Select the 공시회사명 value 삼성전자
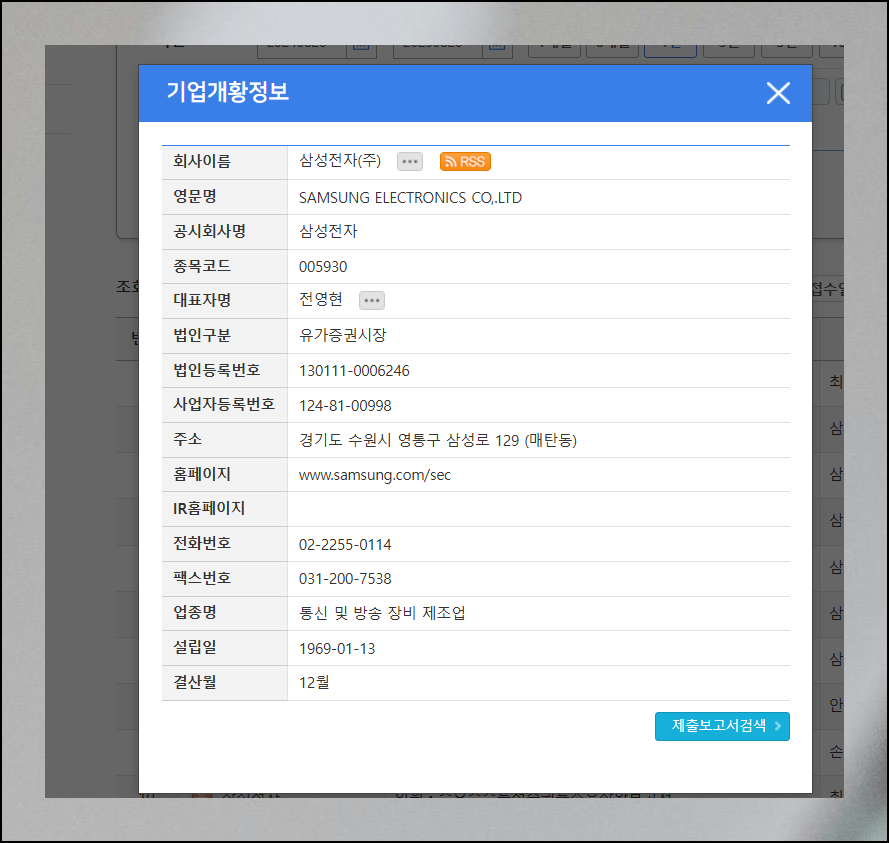 pyautogui.click(x=328, y=231)
